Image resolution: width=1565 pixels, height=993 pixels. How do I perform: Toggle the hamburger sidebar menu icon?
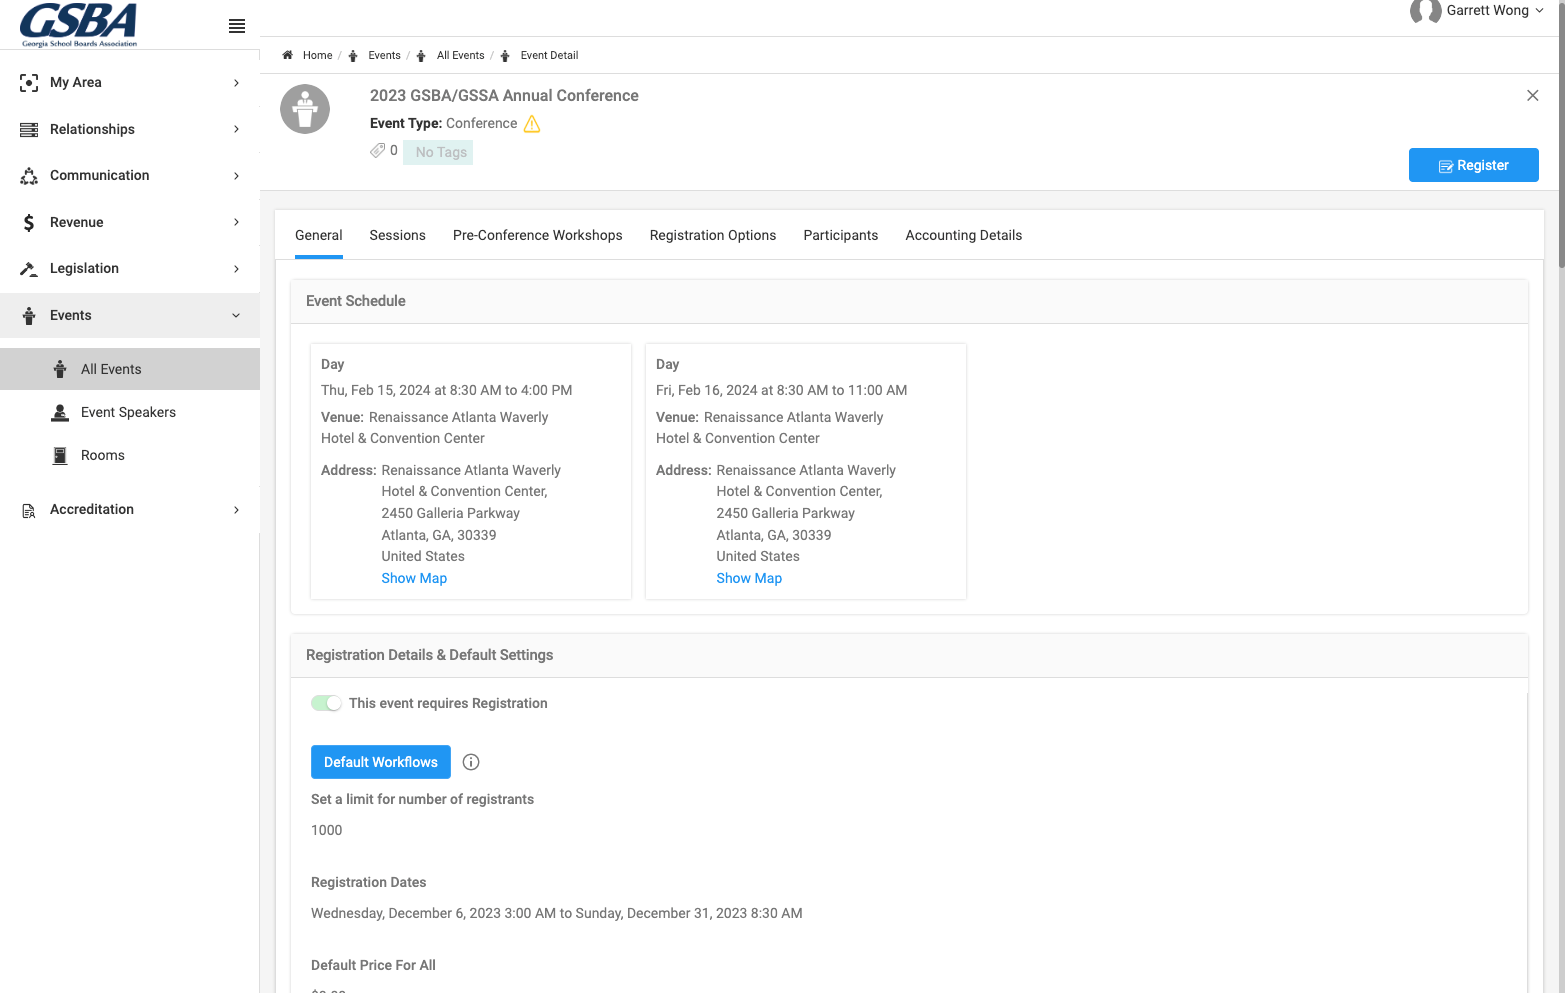(x=237, y=26)
